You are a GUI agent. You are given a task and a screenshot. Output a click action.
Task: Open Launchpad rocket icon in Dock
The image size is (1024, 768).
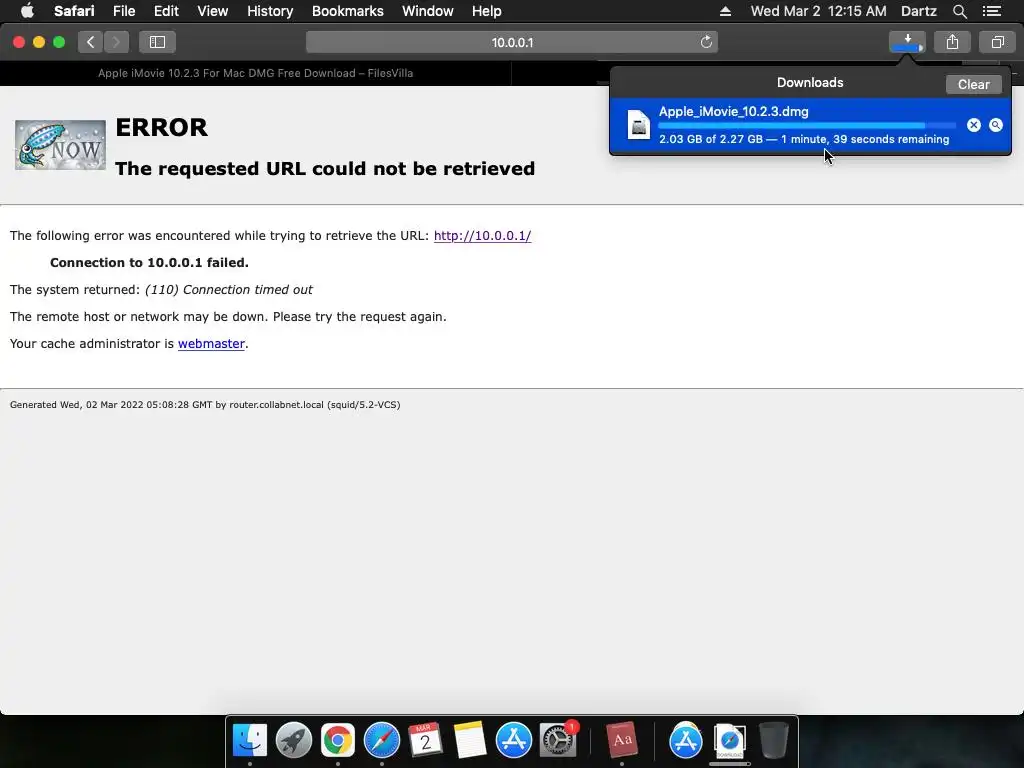pos(294,740)
